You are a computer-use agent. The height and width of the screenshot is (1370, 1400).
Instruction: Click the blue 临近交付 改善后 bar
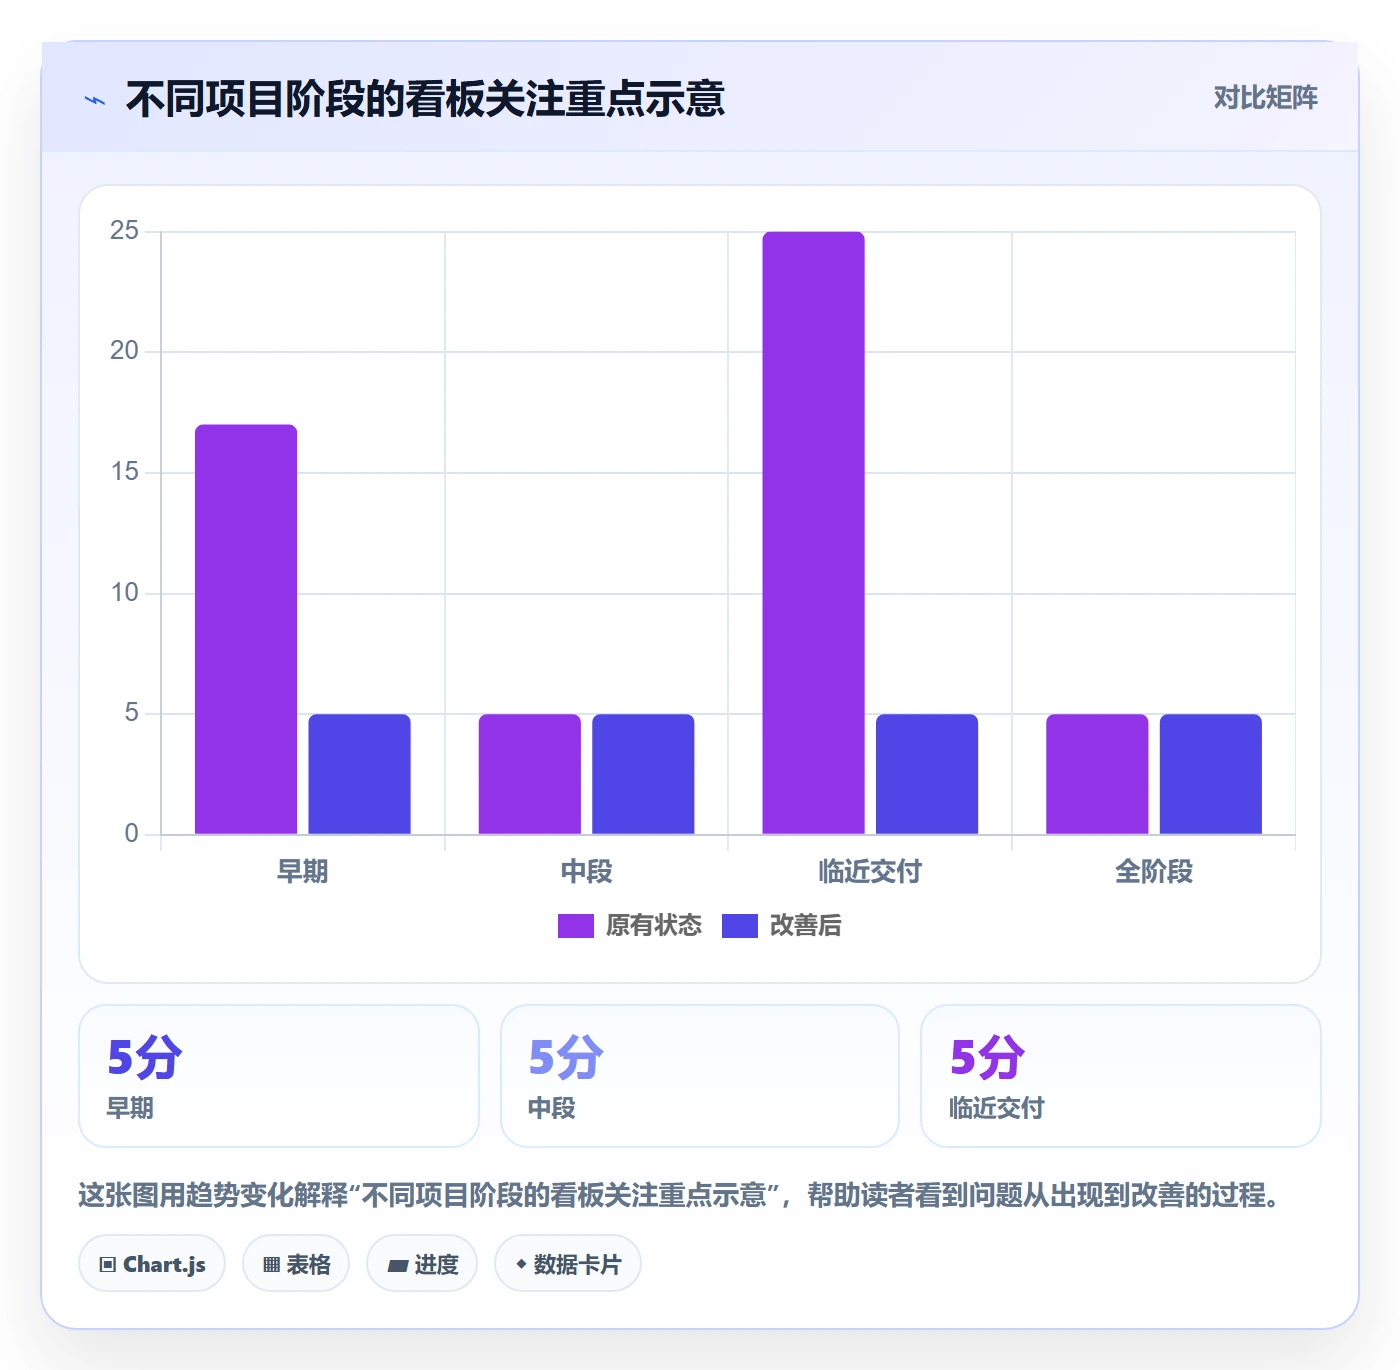point(927,774)
